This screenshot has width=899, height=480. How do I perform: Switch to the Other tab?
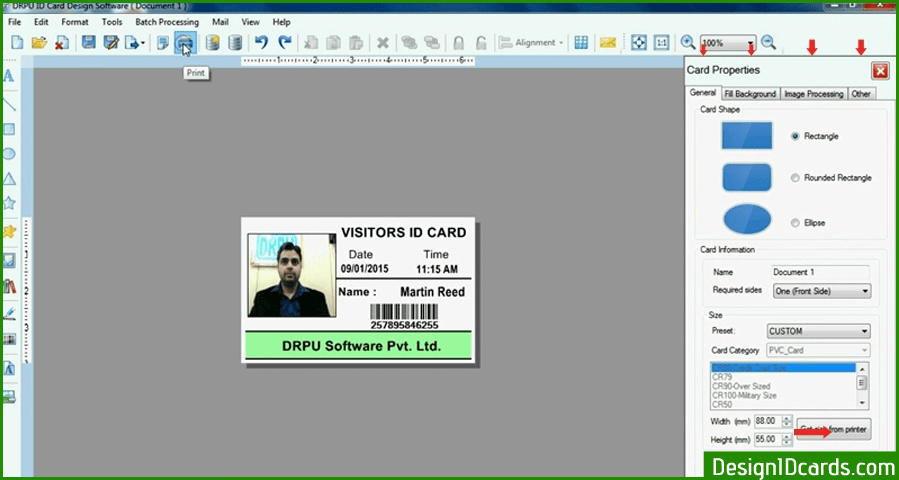click(x=861, y=94)
